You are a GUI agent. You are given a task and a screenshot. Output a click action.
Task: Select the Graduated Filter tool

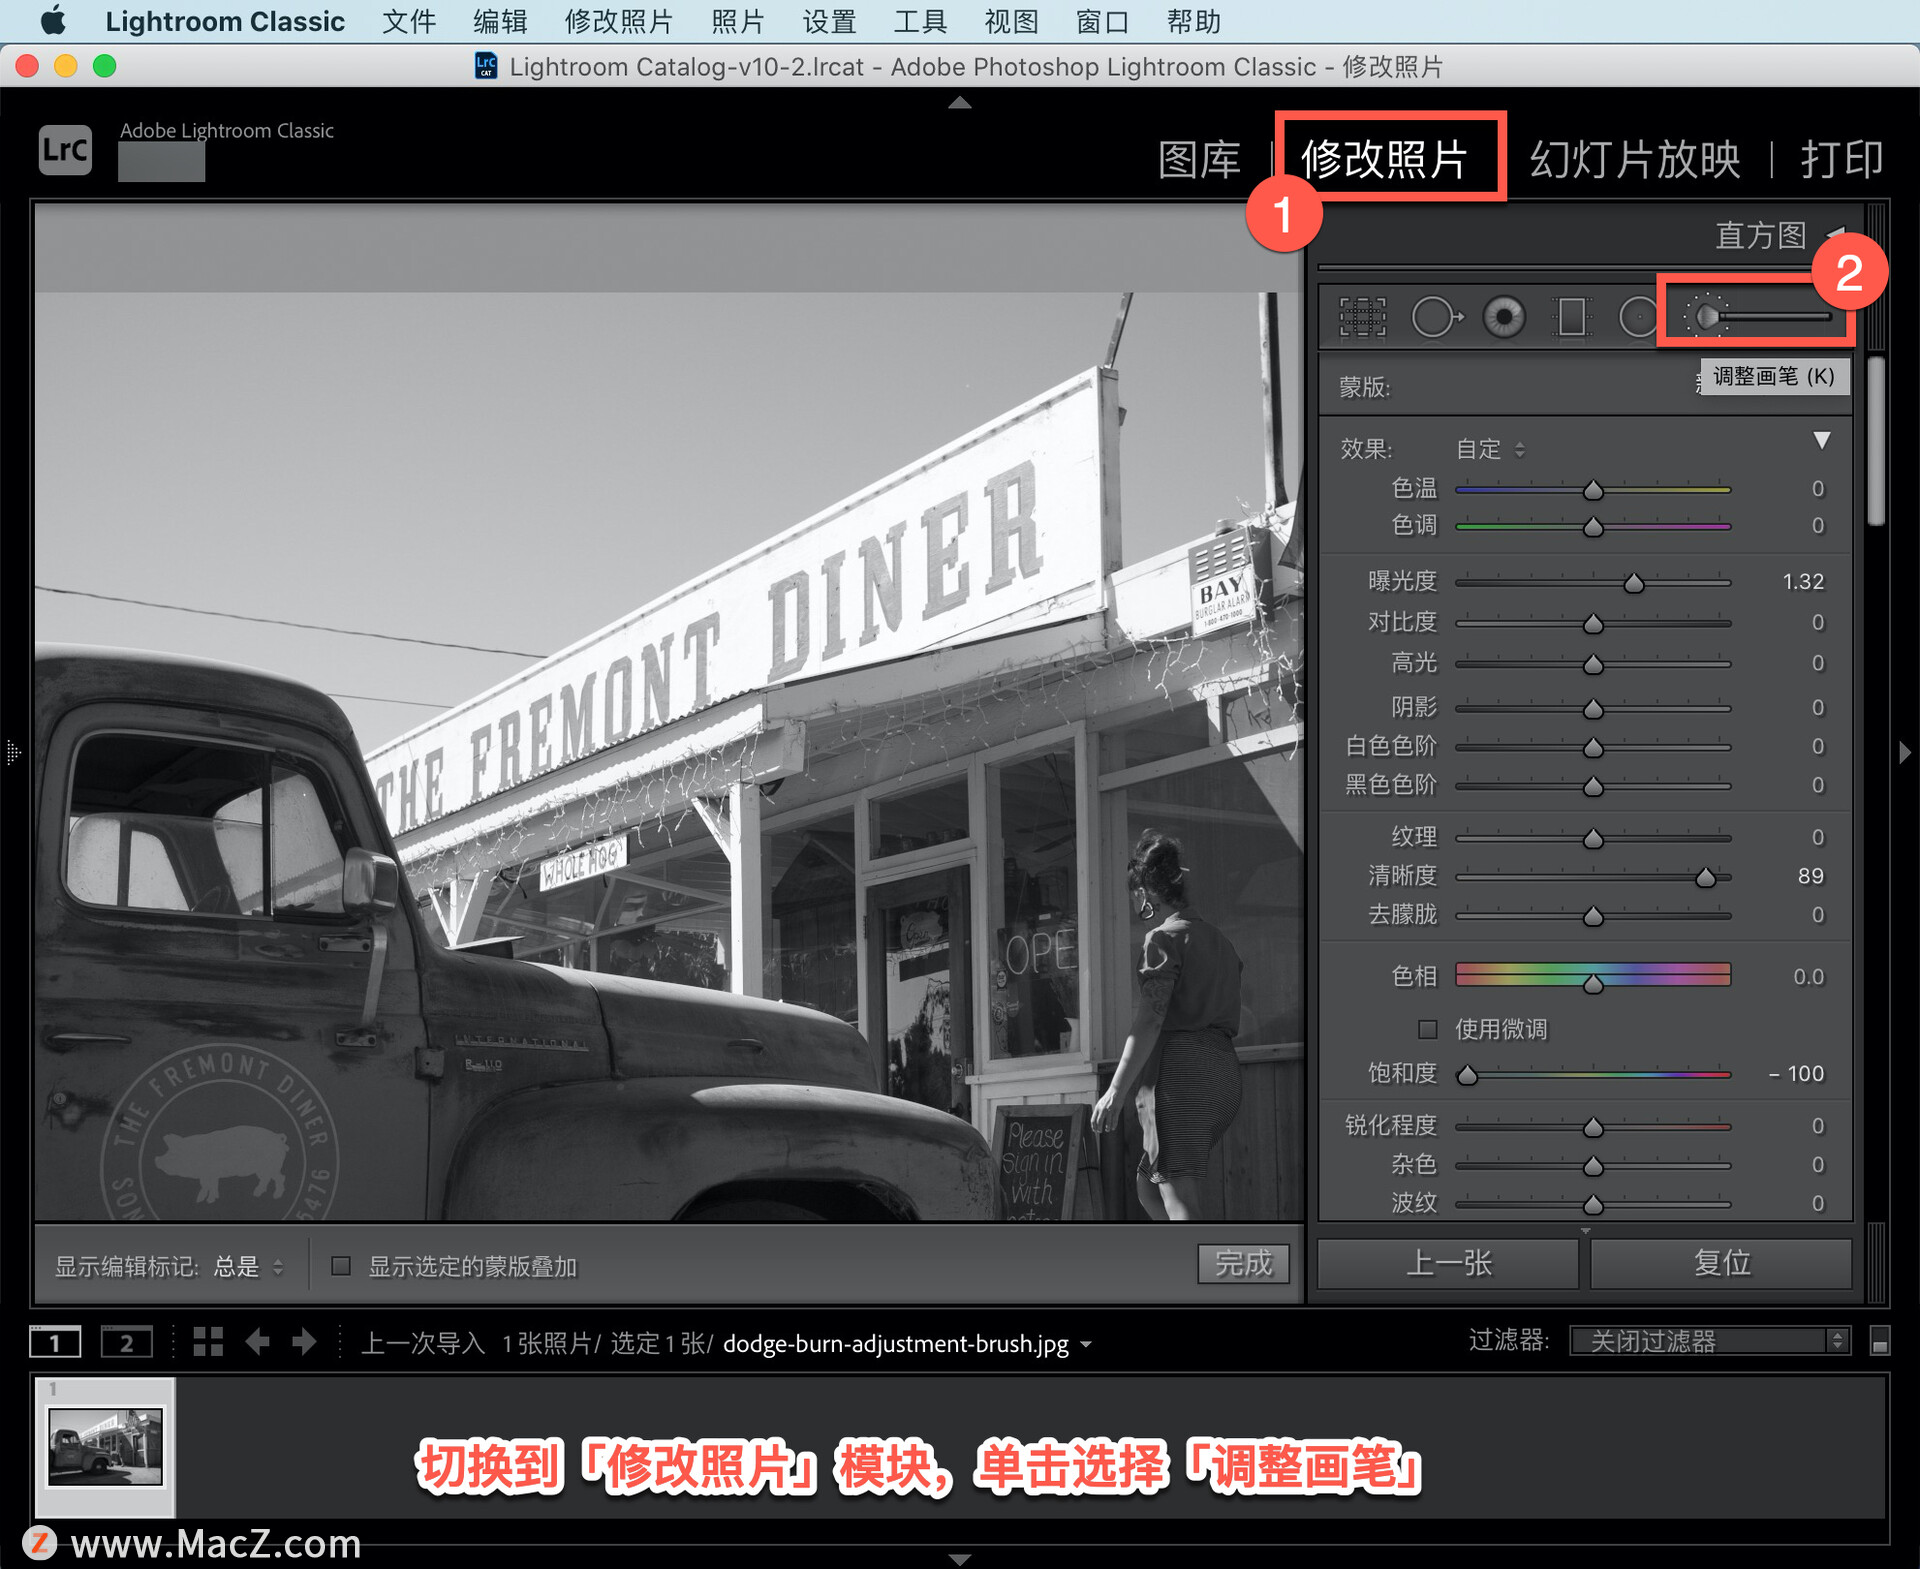point(1571,317)
